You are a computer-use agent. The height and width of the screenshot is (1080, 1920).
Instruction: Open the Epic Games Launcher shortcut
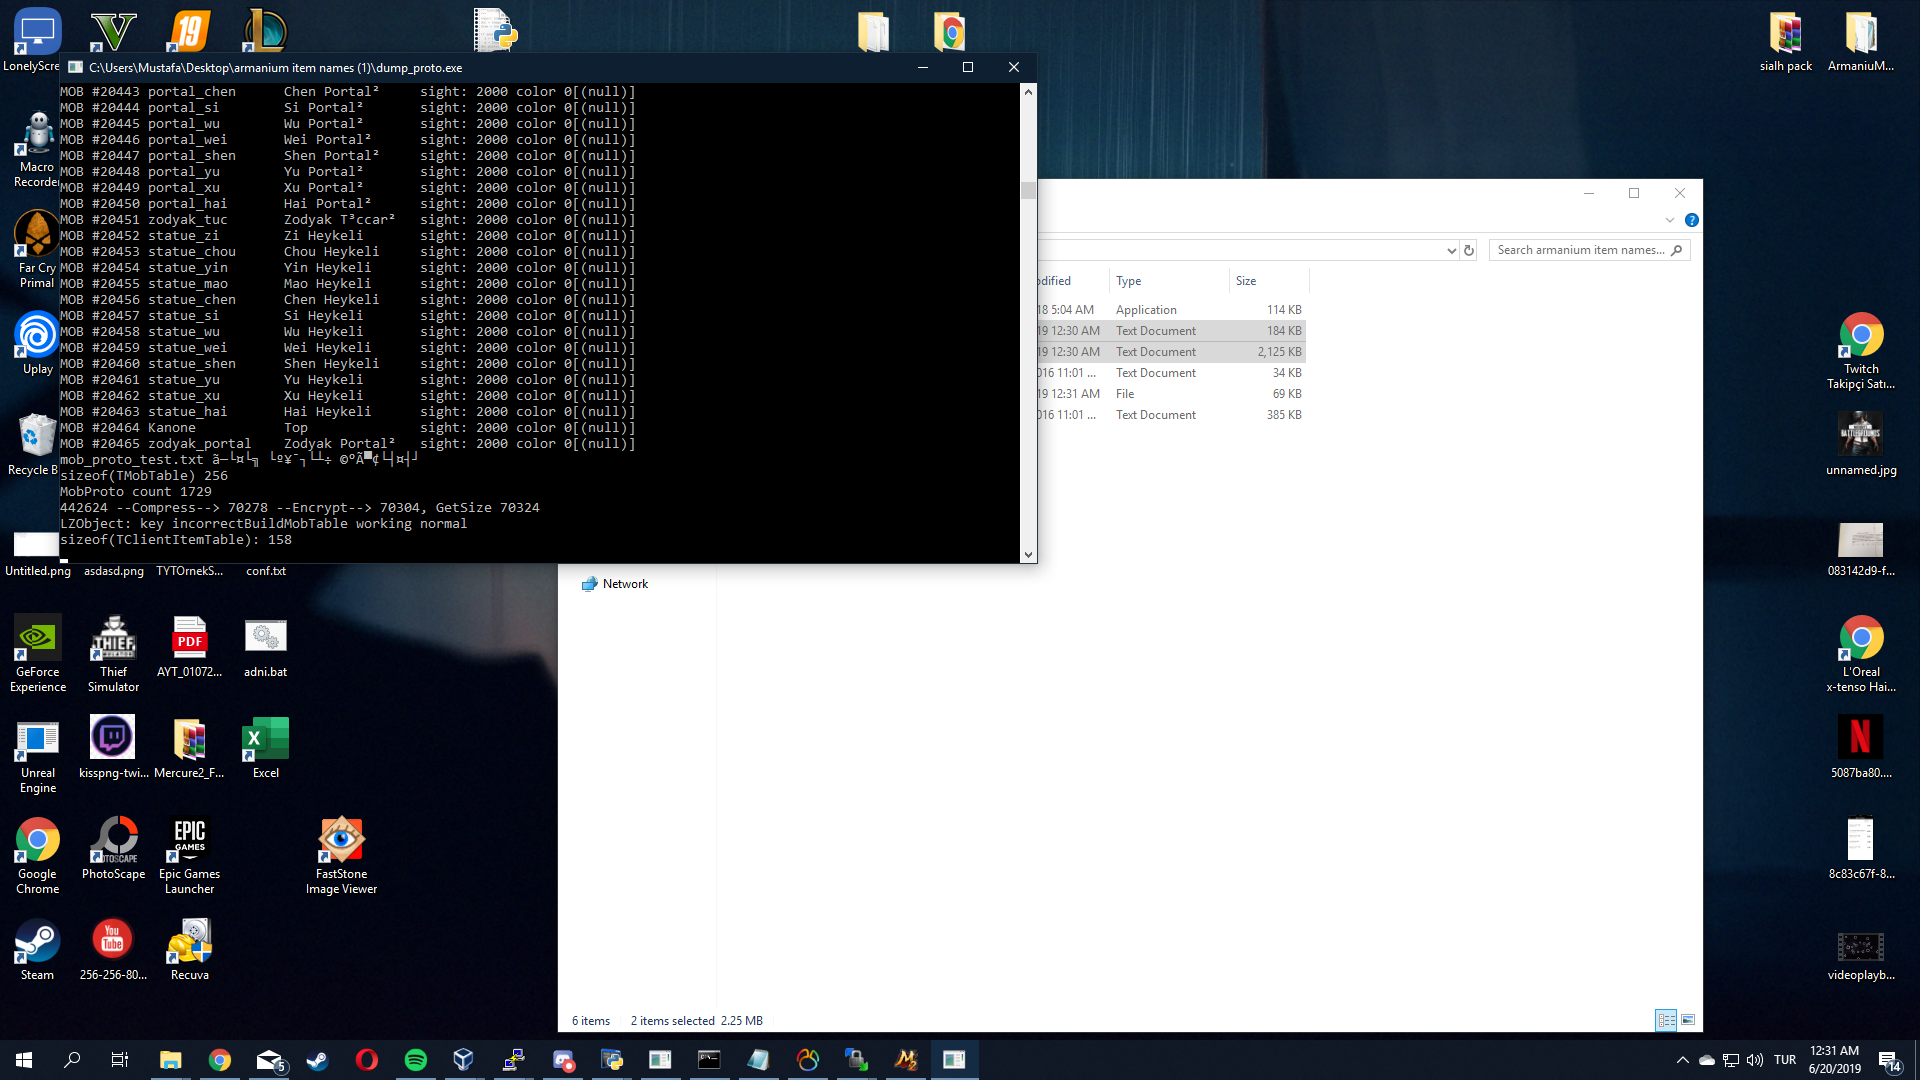[x=189, y=855]
